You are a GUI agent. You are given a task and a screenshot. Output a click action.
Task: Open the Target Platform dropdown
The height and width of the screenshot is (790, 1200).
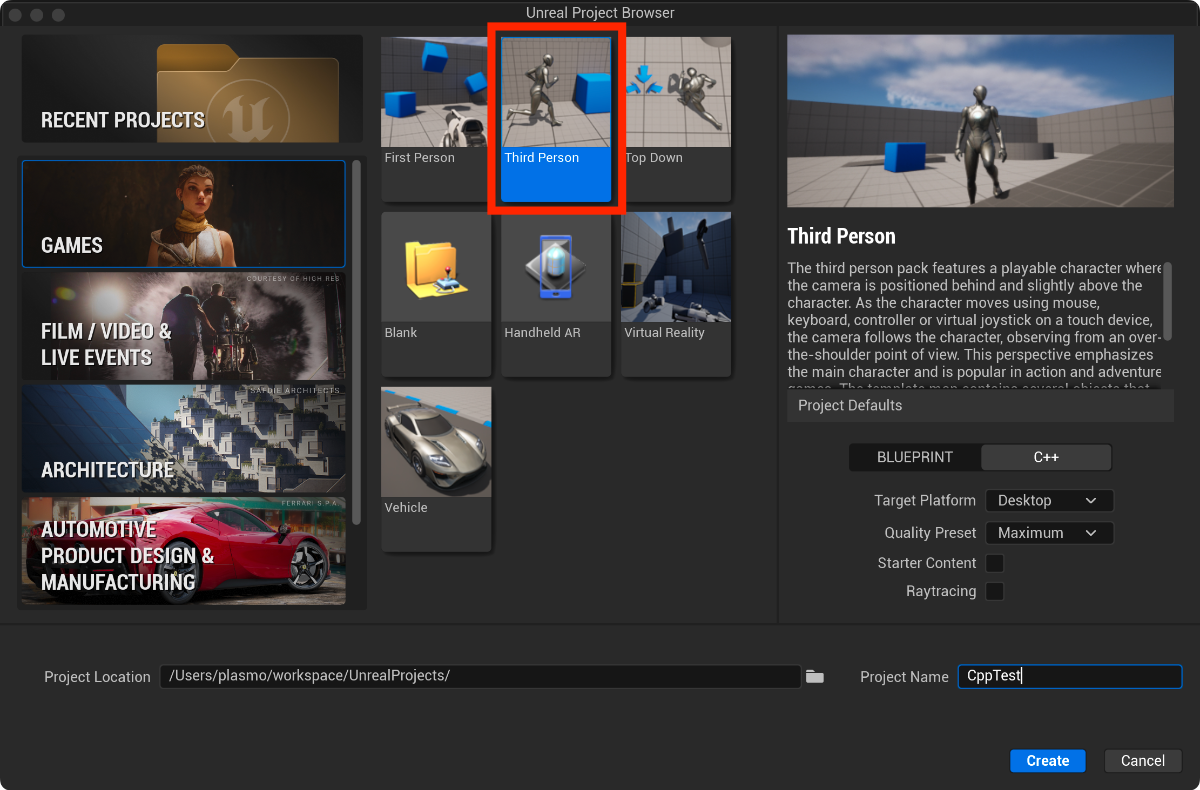point(1049,500)
